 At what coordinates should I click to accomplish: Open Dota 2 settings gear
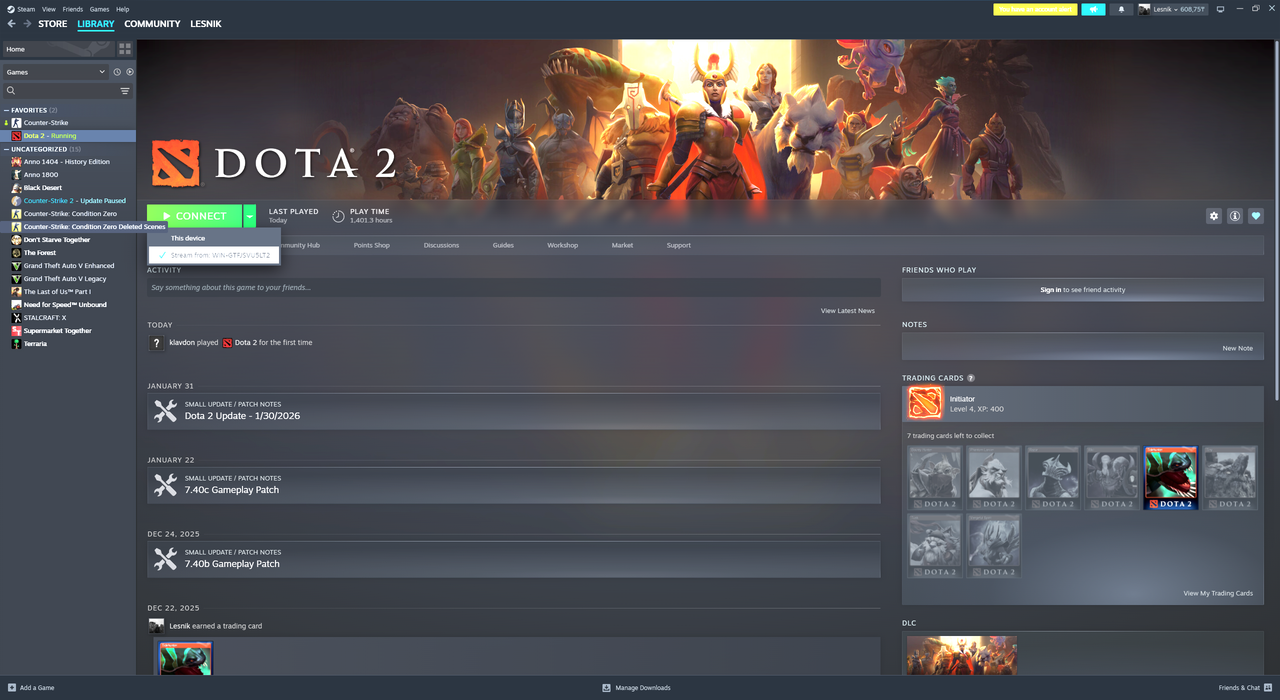coord(1214,216)
